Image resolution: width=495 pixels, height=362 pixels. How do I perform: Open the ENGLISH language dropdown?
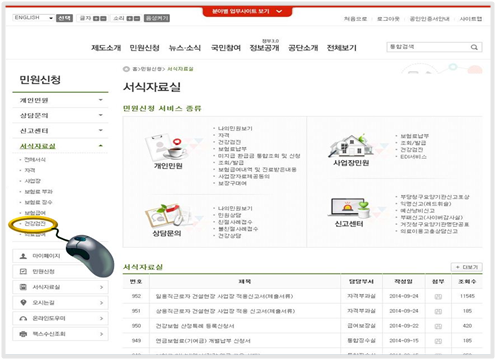(x=33, y=18)
